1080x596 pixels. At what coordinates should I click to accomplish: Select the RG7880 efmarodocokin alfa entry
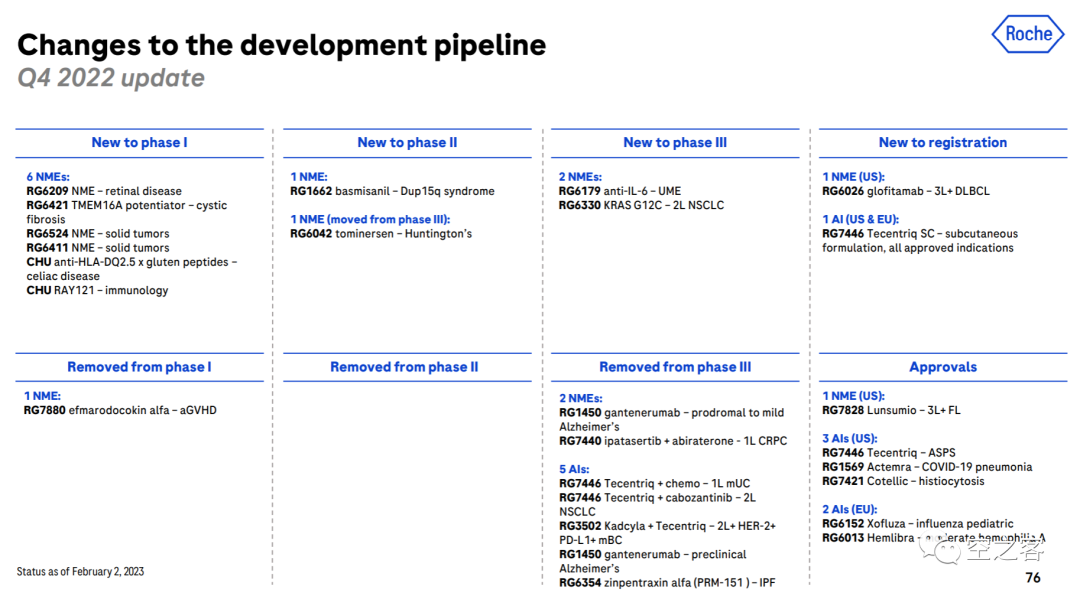tap(120, 410)
